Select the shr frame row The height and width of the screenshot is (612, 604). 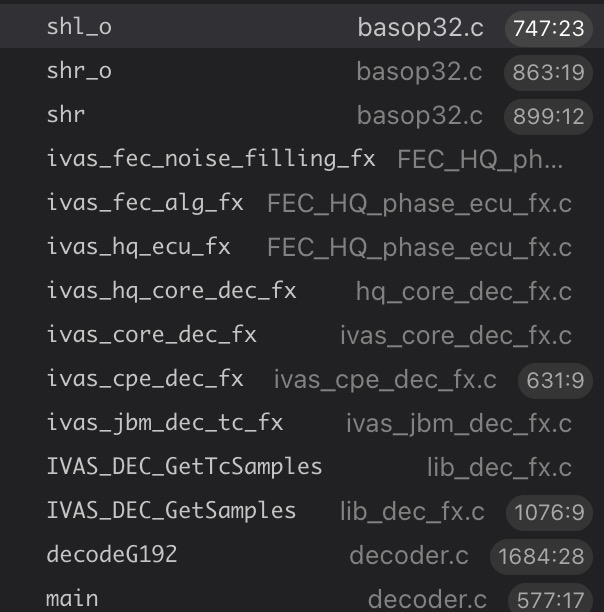coord(66,115)
